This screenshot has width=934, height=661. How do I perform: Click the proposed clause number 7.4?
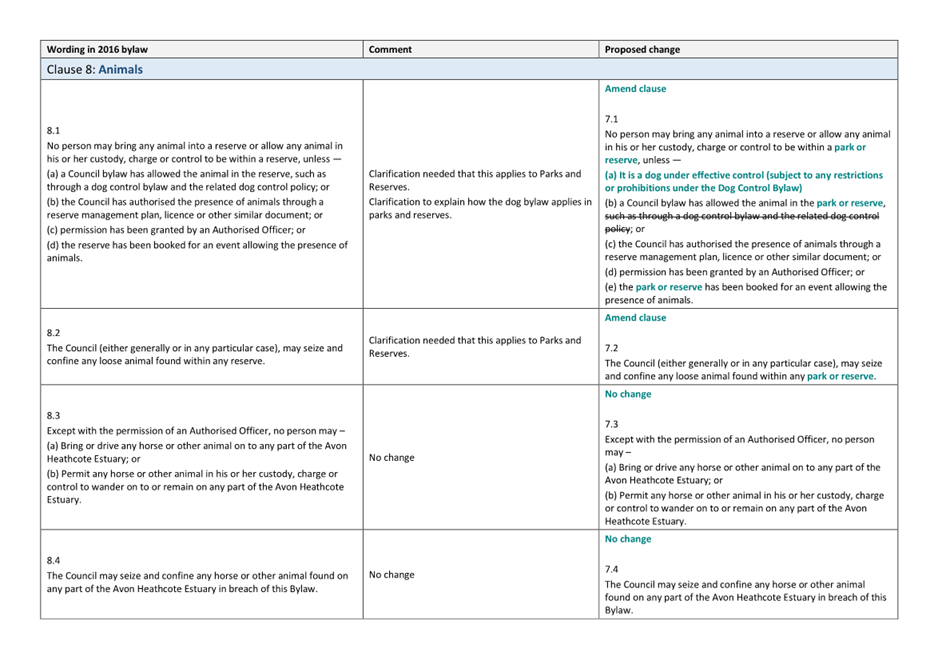point(611,568)
